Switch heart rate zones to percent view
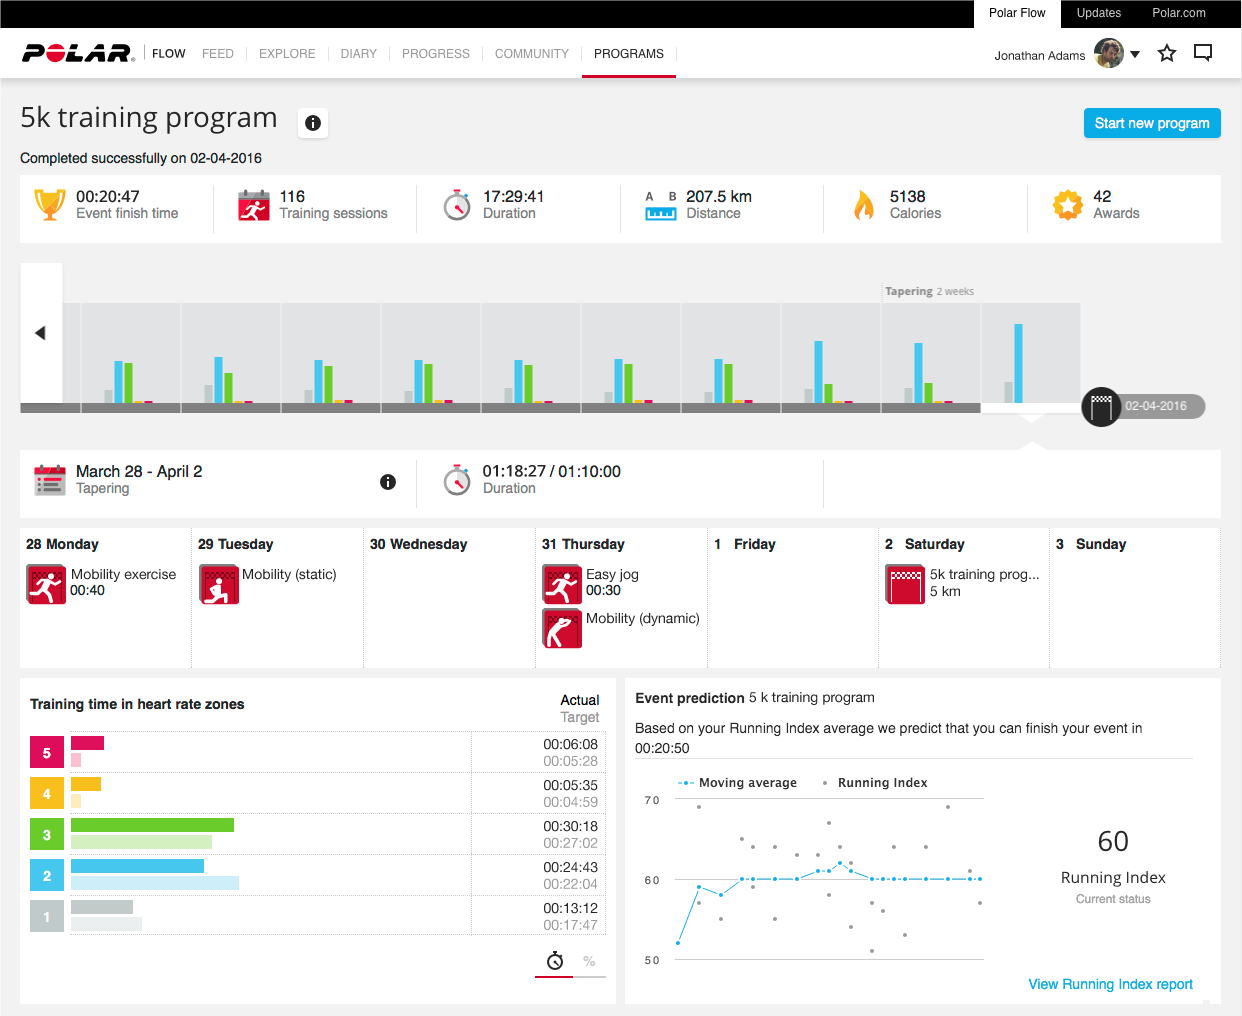 (x=589, y=962)
